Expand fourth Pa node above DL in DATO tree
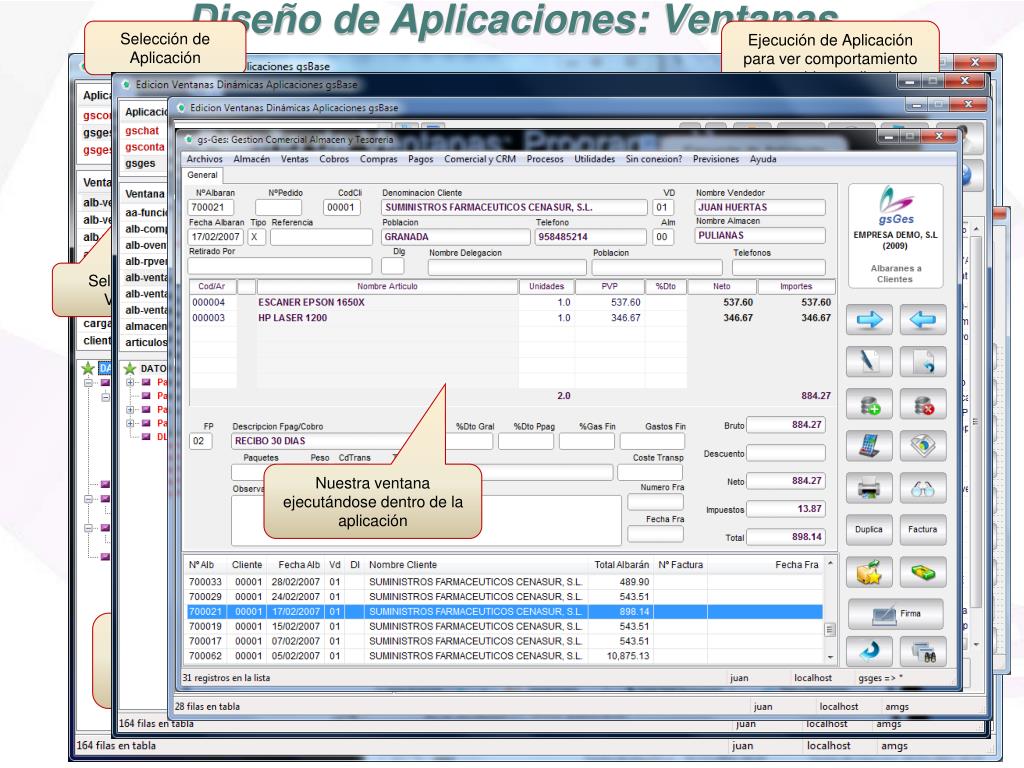Image resolution: width=1024 pixels, height=768 pixels. click(131, 423)
